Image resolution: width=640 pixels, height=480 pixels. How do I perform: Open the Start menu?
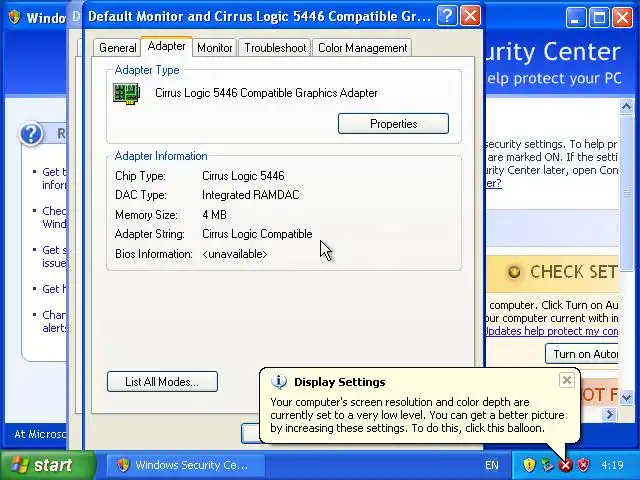tap(47, 465)
